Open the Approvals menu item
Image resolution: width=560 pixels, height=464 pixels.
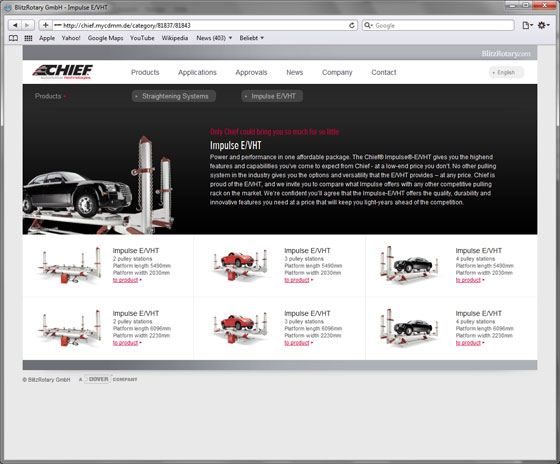click(x=251, y=73)
